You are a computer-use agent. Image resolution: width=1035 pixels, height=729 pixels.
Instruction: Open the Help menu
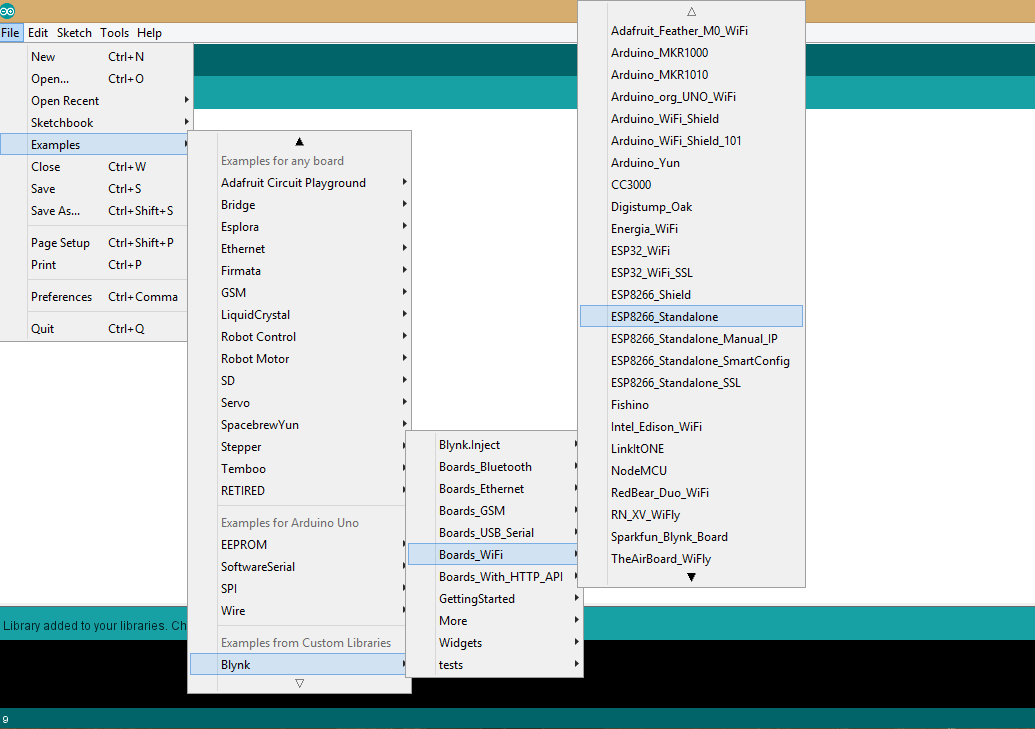coord(149,32)
